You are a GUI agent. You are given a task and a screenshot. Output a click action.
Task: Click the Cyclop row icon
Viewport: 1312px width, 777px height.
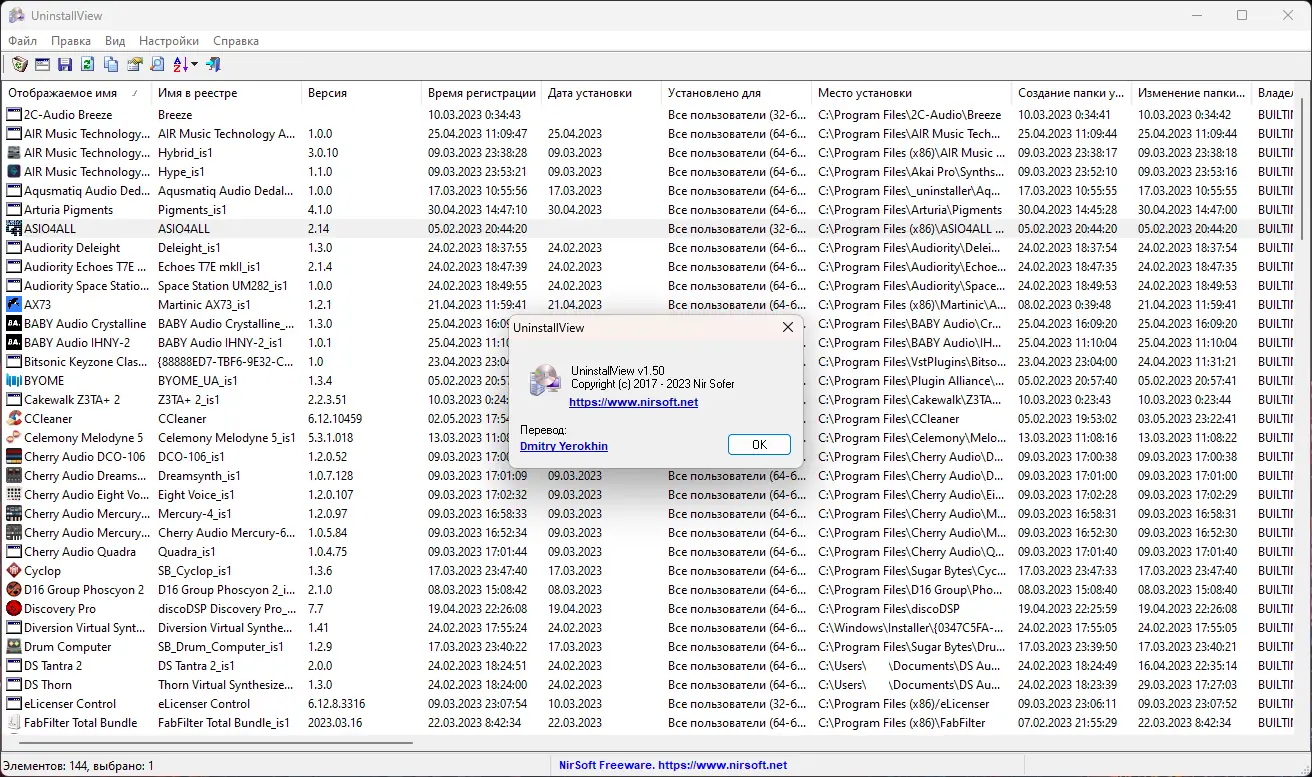pos(14,571)
